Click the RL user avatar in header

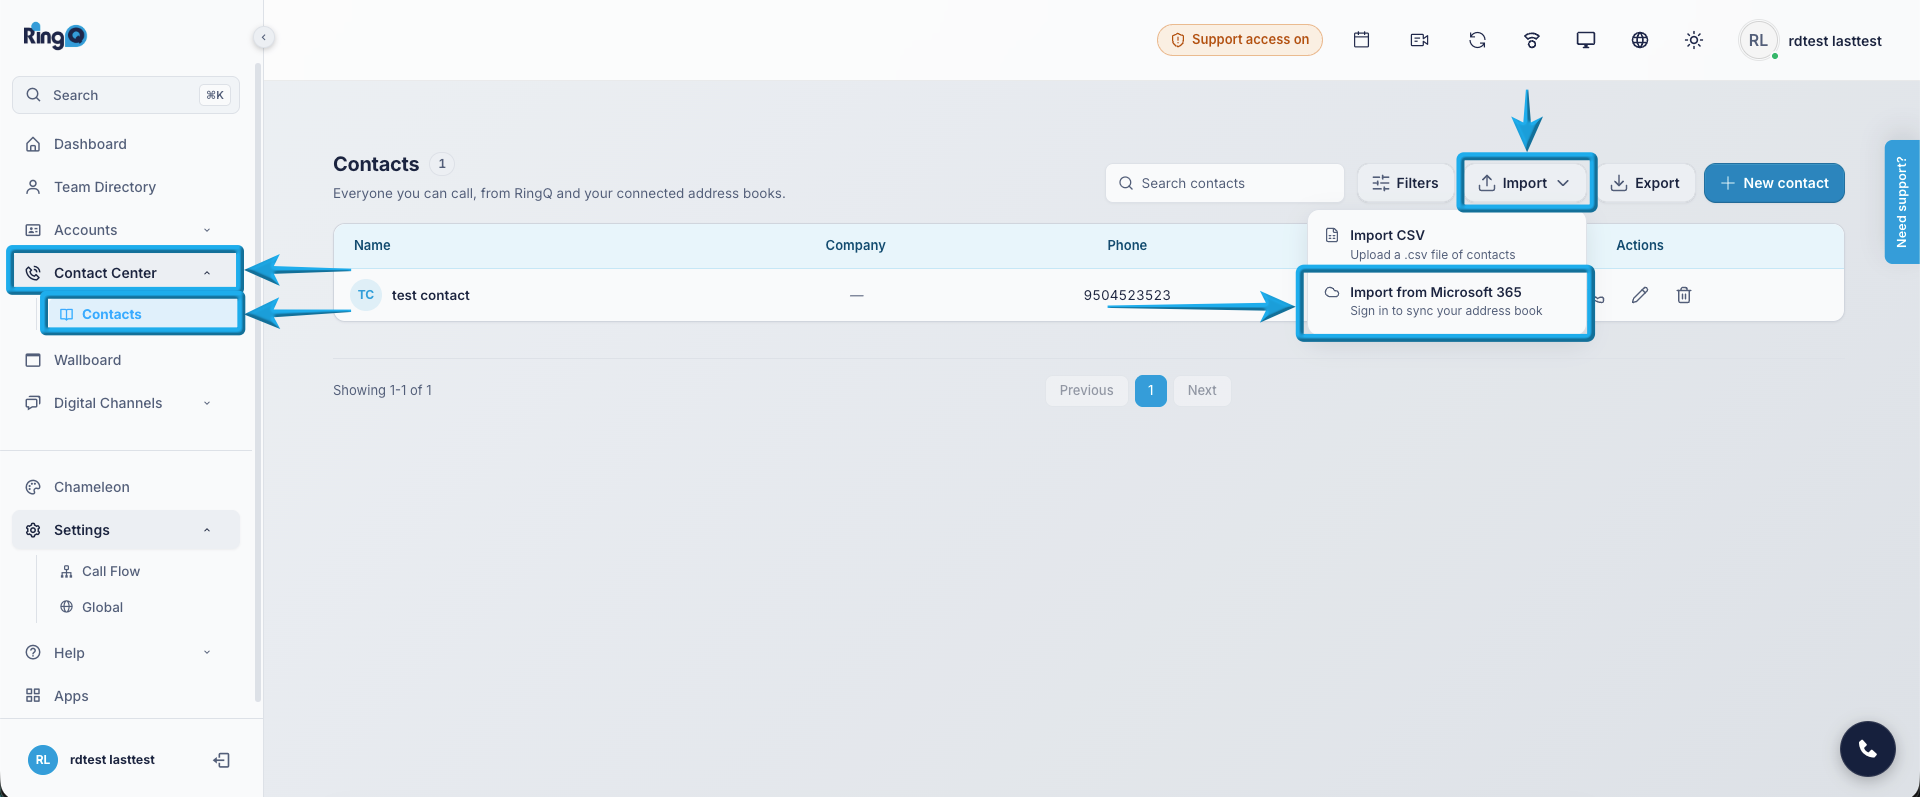tap(1758, 40)
